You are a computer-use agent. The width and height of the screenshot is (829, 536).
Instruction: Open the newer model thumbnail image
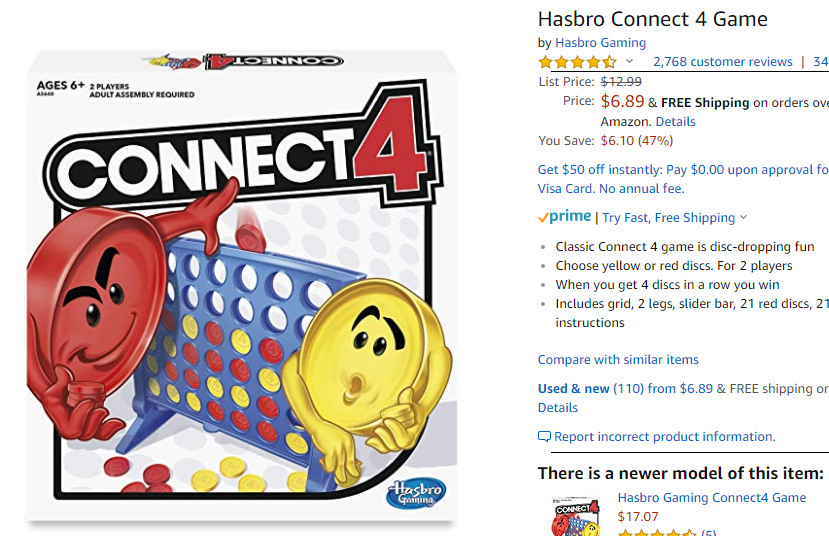click(575, 517)
